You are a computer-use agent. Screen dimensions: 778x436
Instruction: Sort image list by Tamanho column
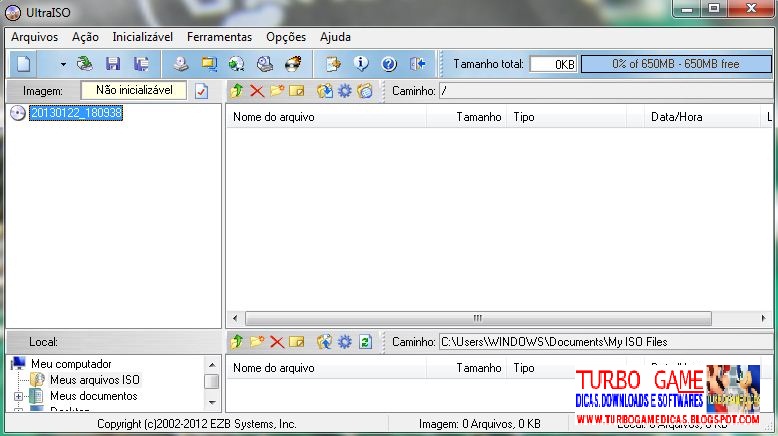(x=466, y=117)
